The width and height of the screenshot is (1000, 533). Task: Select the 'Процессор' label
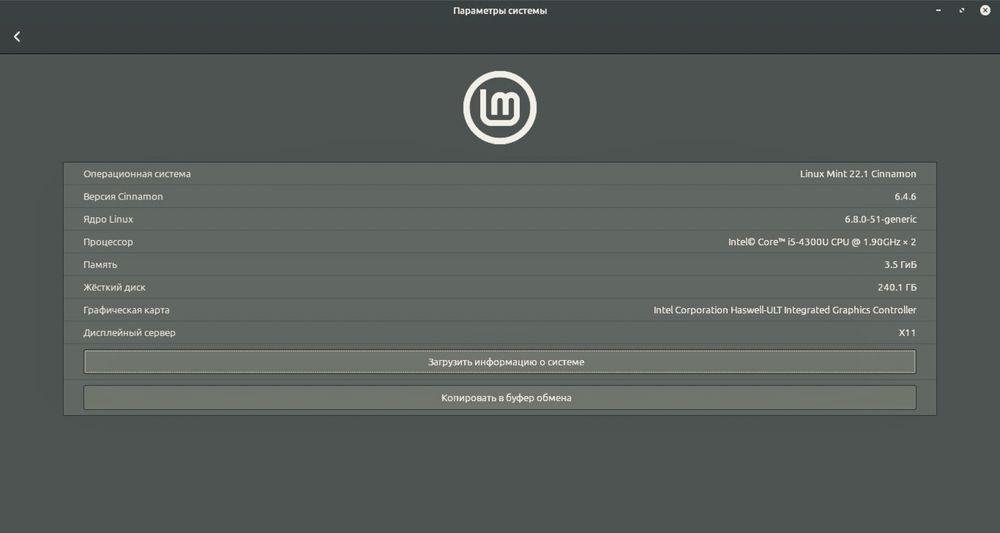(x=108, y=242)
